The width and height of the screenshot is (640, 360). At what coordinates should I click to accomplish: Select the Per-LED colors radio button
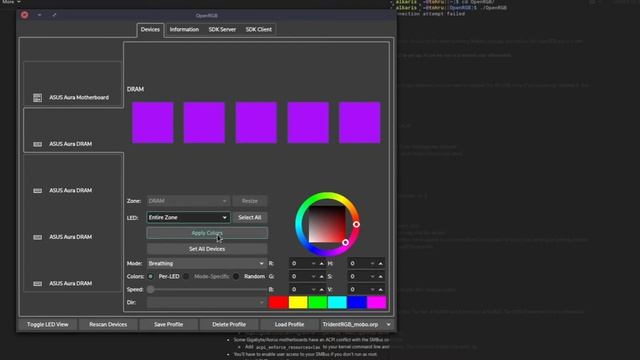coord(151,277)
